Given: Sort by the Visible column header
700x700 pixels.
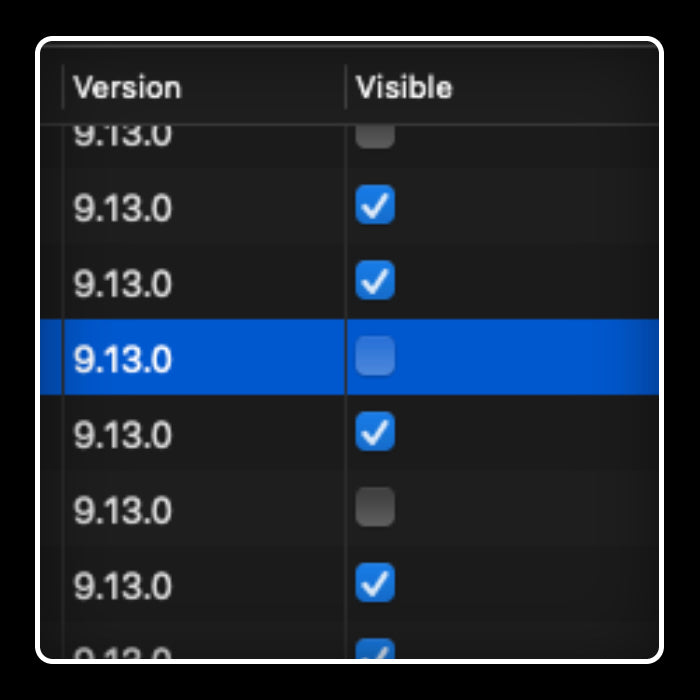Looking at the screenshot, I should pos(404,87).
